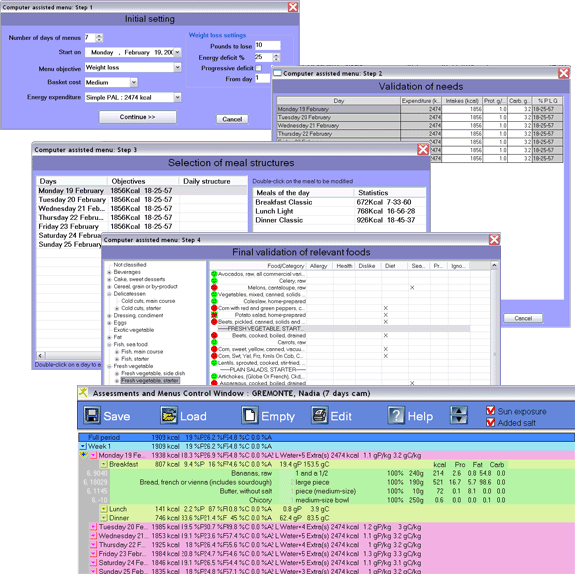Click the Edit printer icon
Image resolution: width=575 pixels, height=575 pixels.
(320, 415)
